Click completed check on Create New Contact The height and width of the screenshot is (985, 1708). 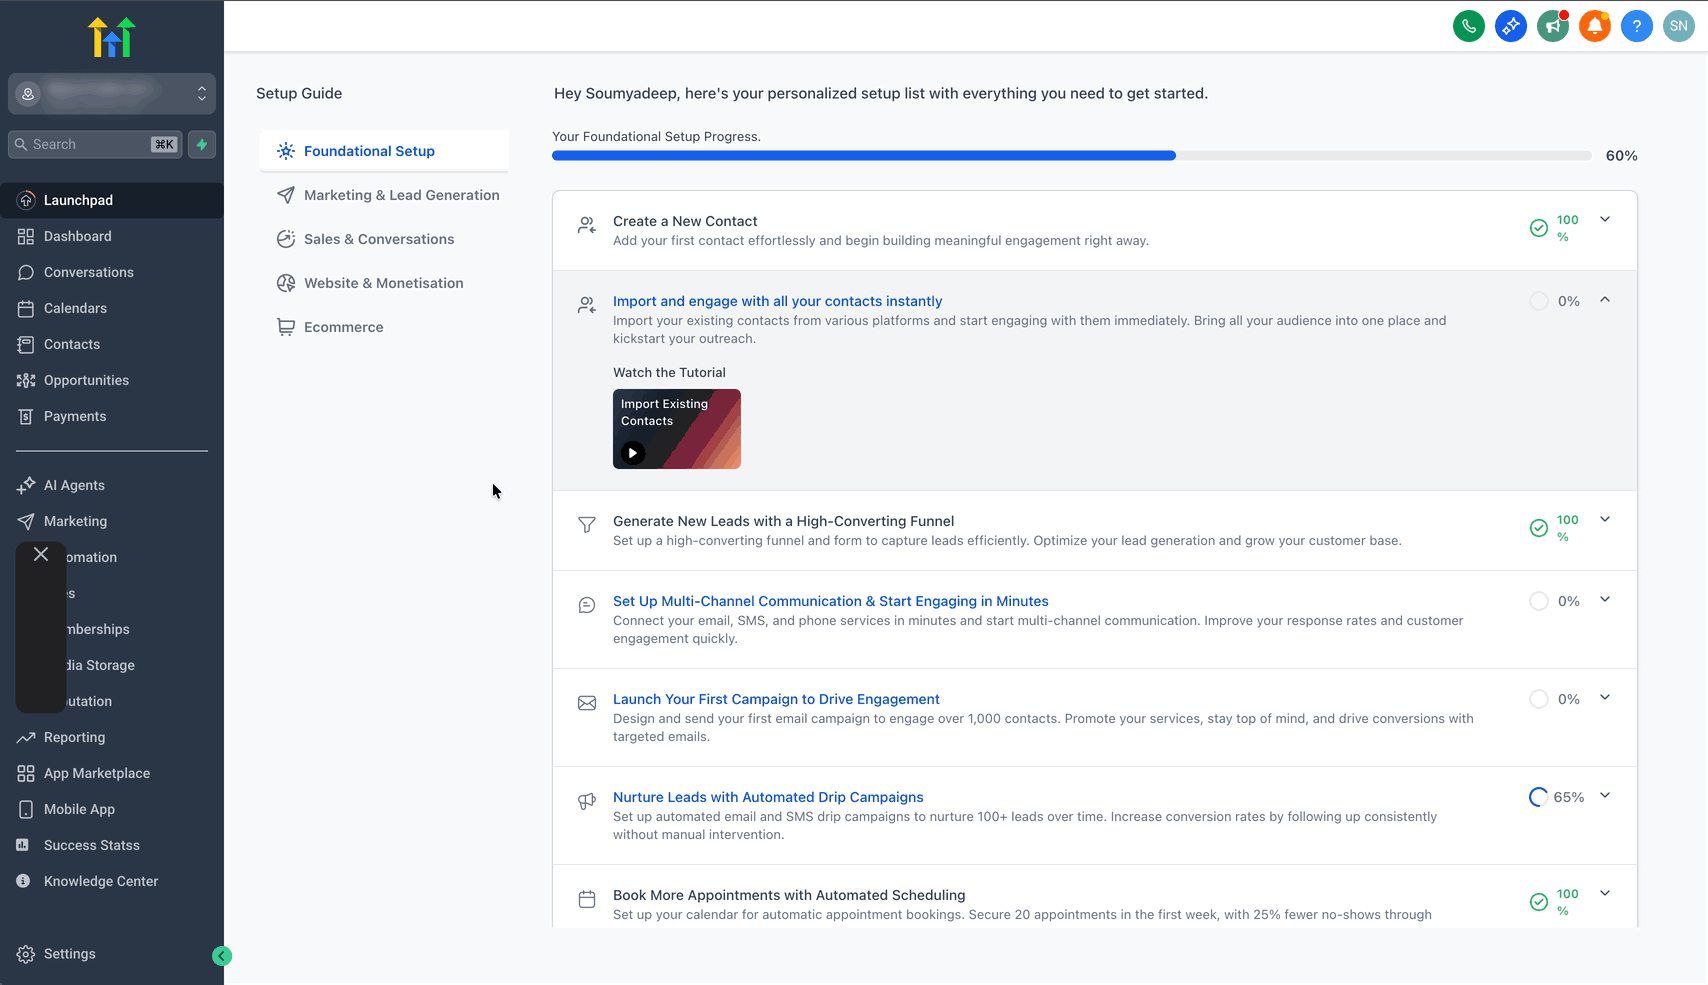click(1539, 228)
